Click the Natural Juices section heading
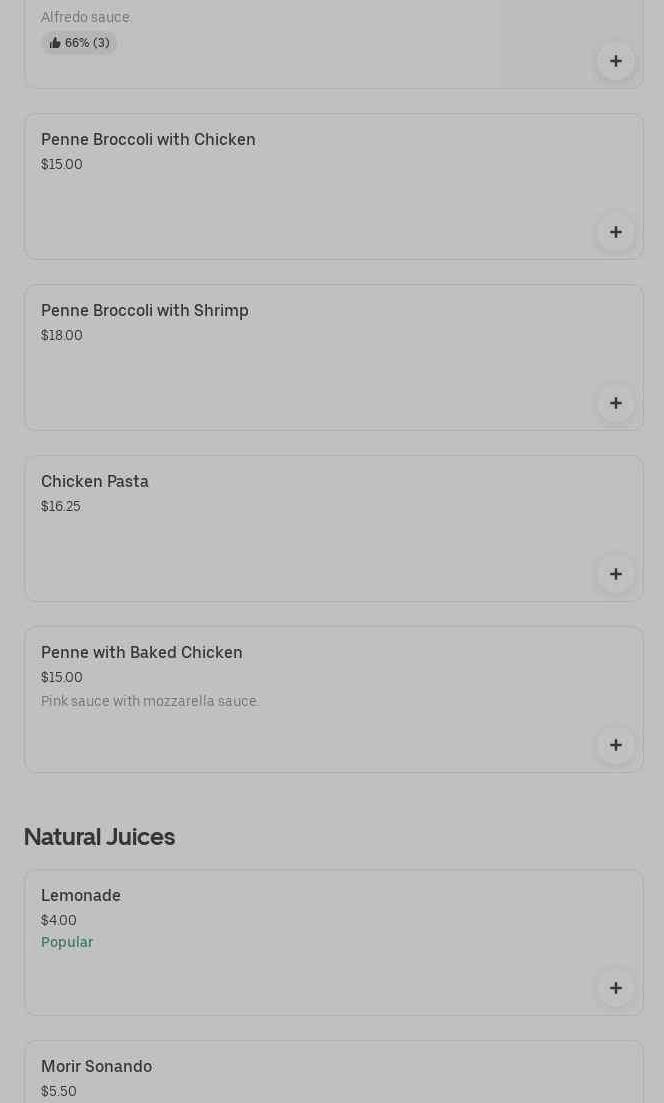This screenshot has width=664, height=1103. (99, 837)
